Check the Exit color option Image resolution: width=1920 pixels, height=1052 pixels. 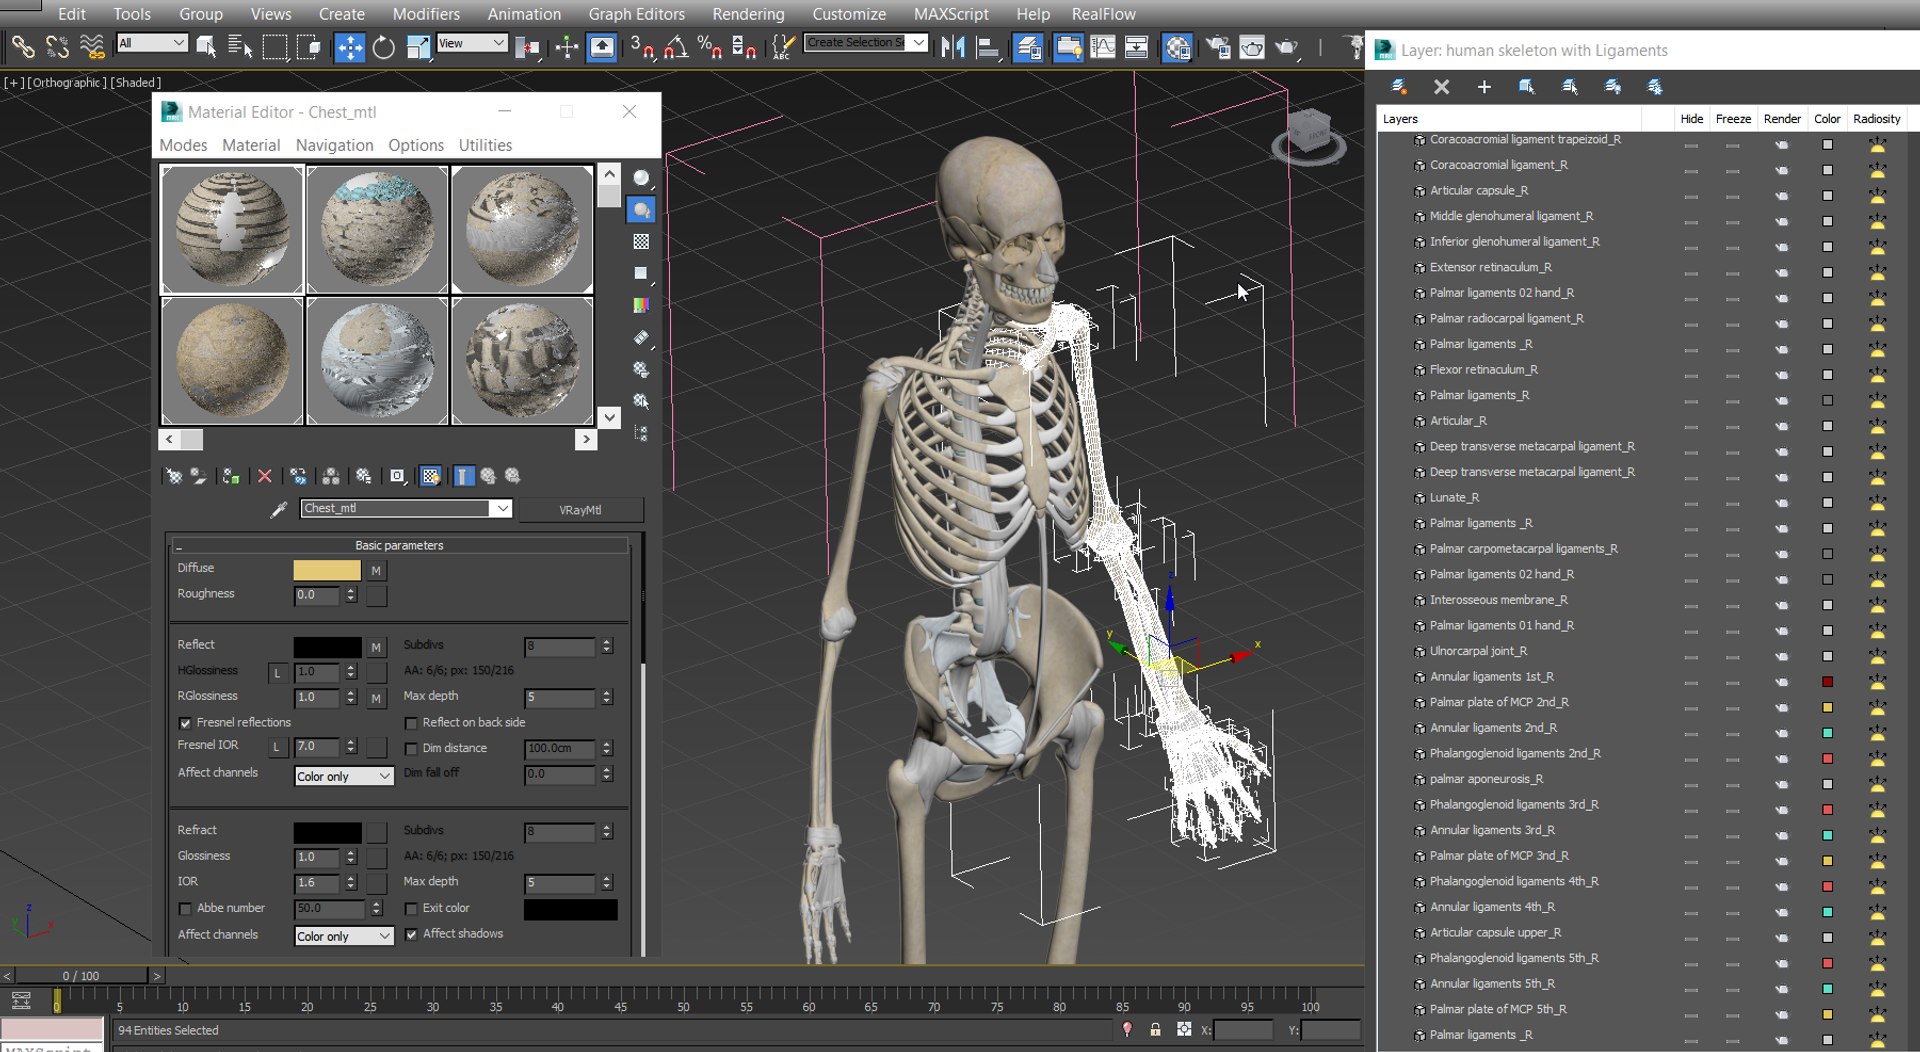(x=411, y=909)
